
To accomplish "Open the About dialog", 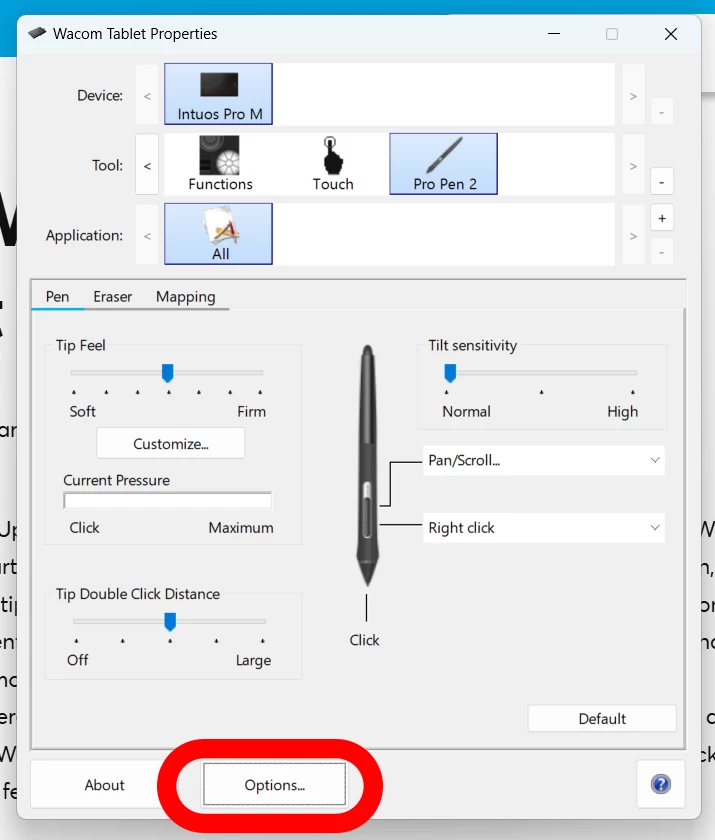I will coord(104,785).
